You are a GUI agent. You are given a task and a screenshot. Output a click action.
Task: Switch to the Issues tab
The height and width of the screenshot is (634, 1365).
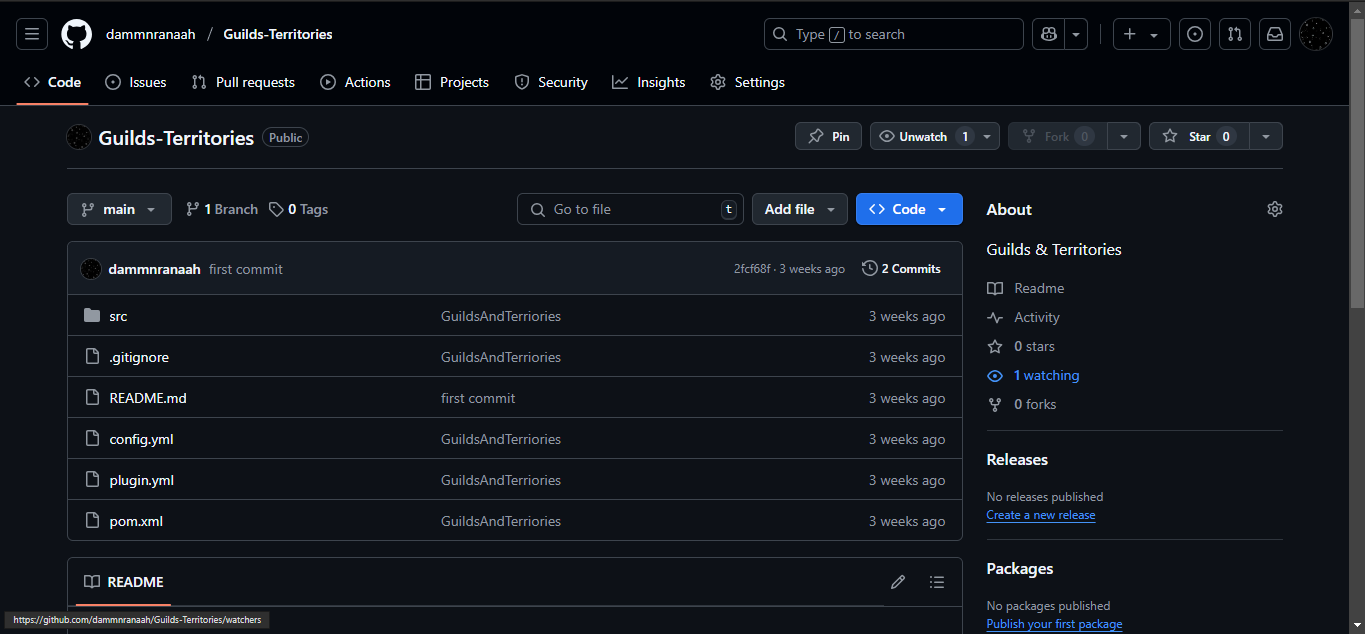[136, 82]
